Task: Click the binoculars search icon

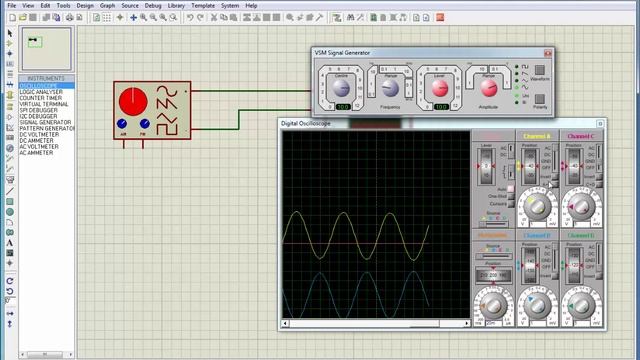Action: [x=350, y=18]
